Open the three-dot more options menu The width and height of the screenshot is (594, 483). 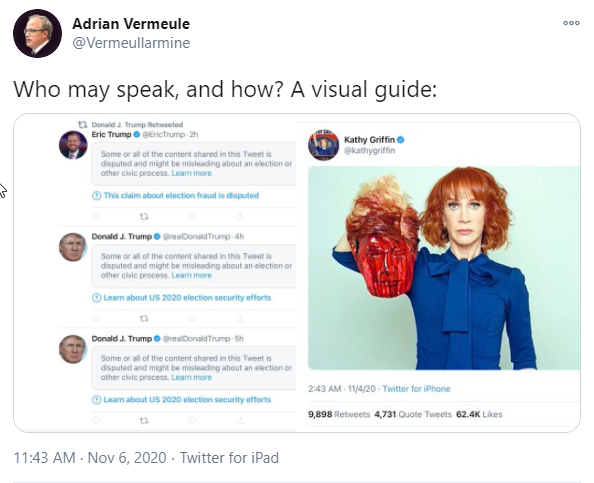[571, 23]
